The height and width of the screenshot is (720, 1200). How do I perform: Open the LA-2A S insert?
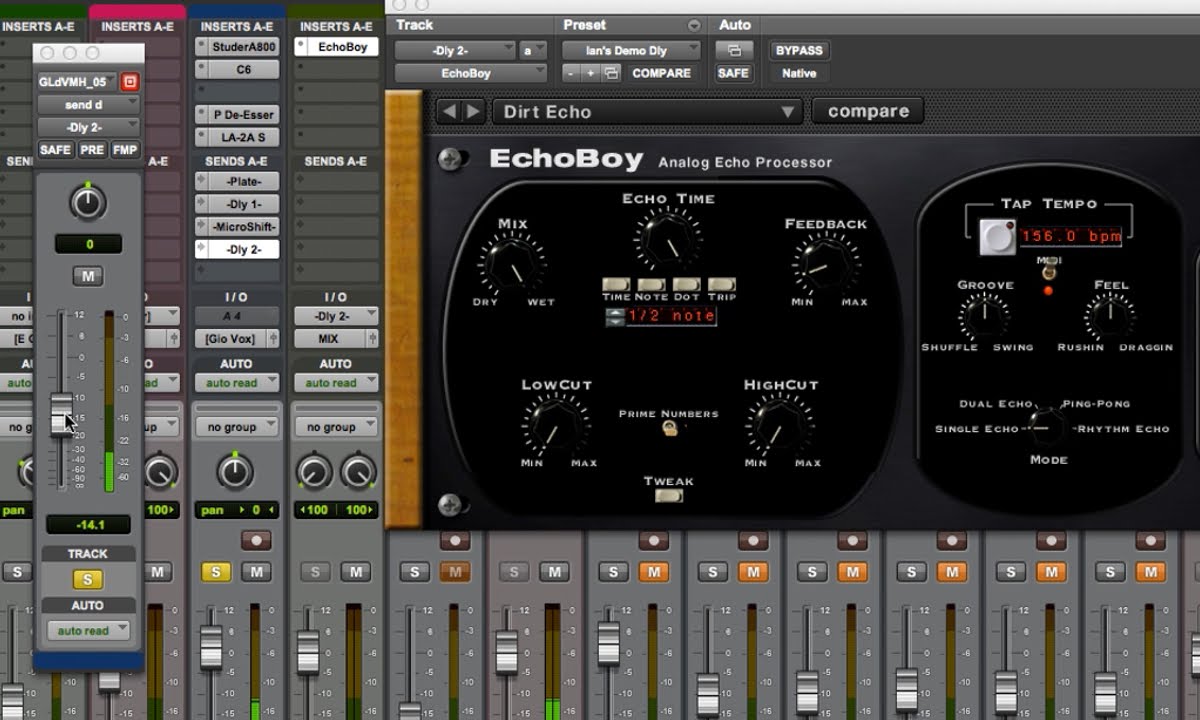(x=237, y=137)
